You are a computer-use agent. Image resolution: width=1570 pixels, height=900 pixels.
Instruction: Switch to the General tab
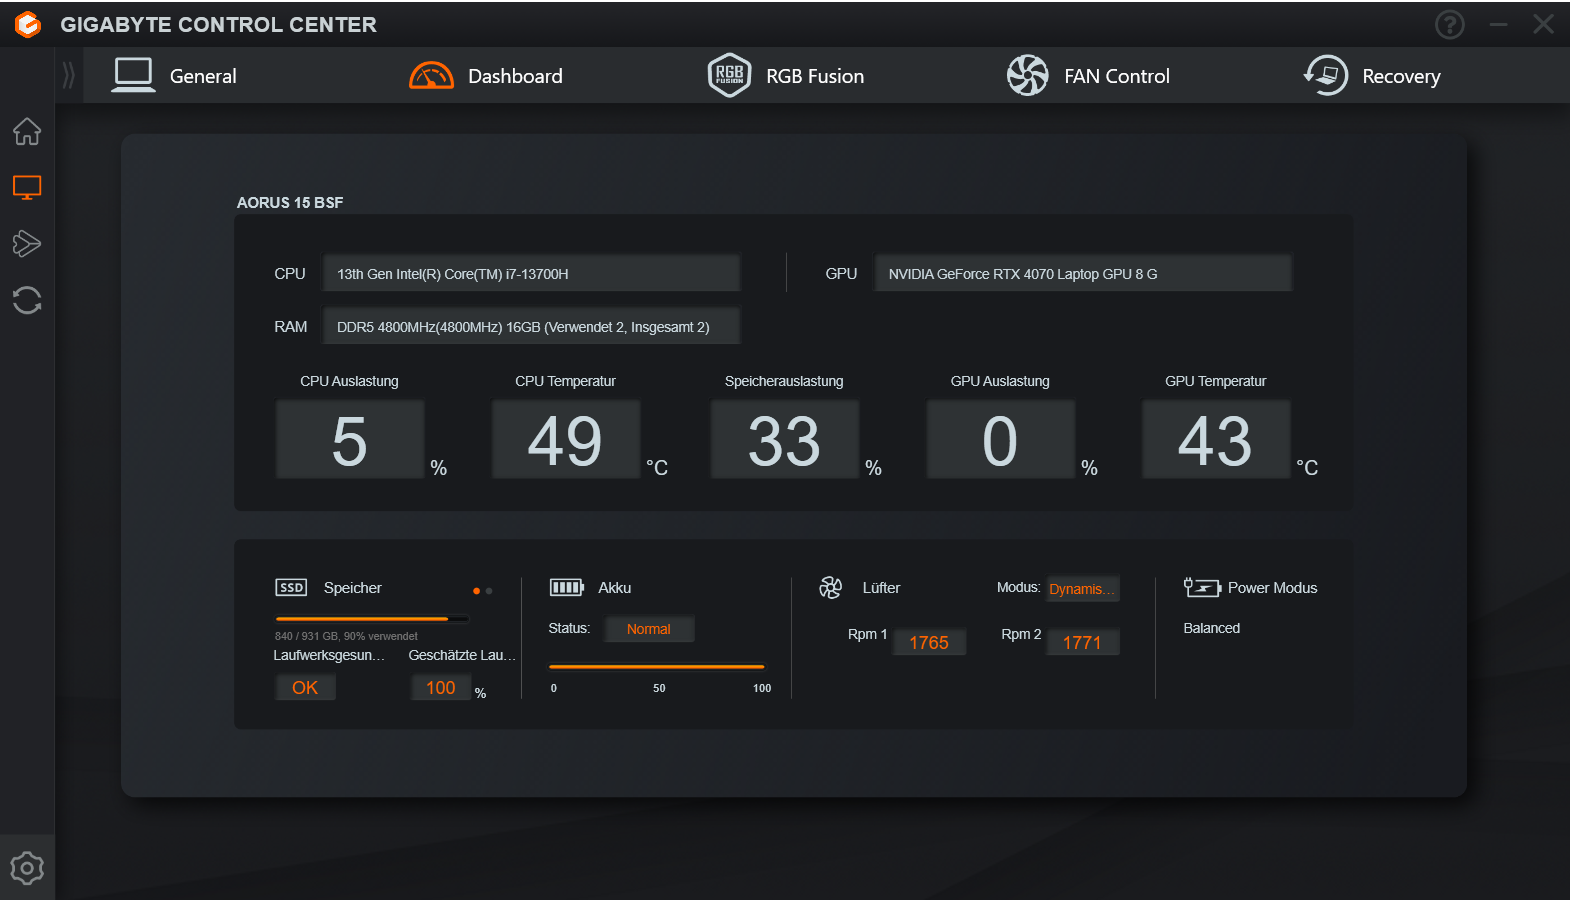203,76
